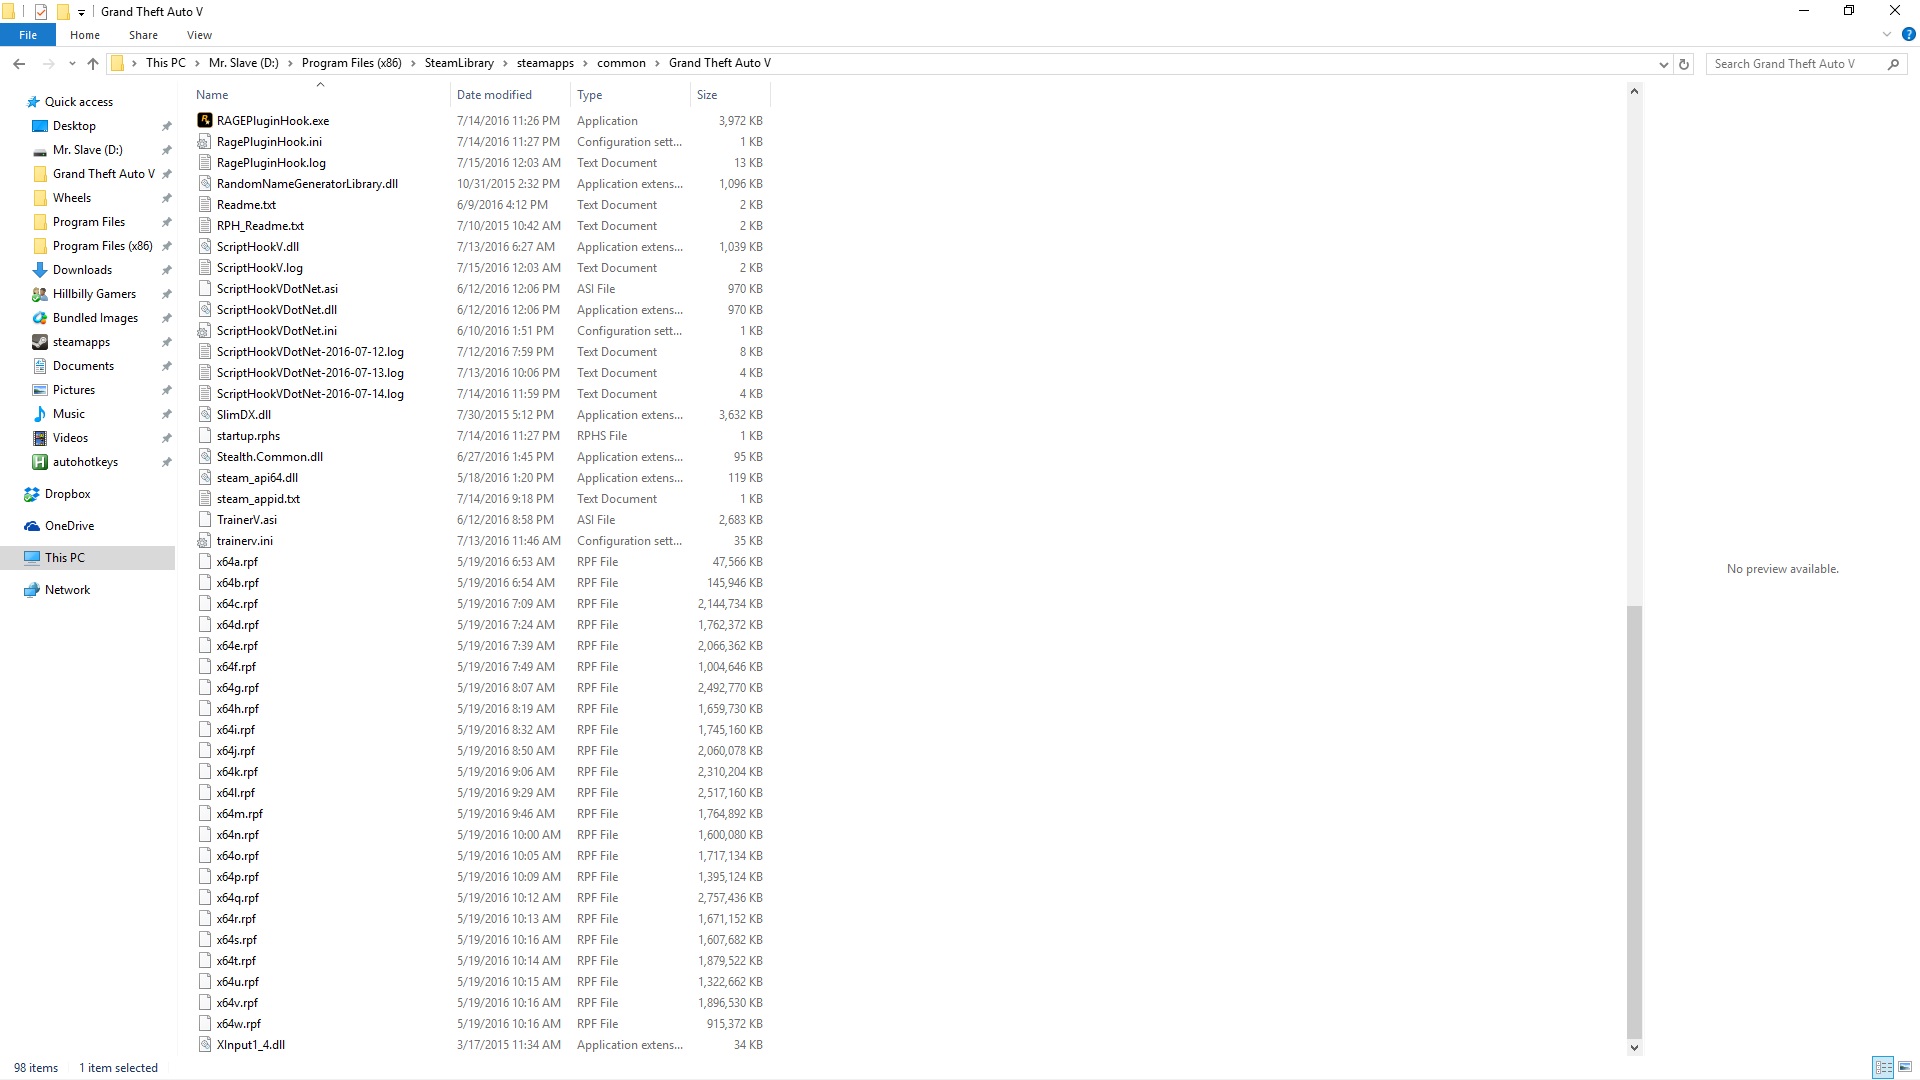Sort by the Date modified column header

click(494, 95)
